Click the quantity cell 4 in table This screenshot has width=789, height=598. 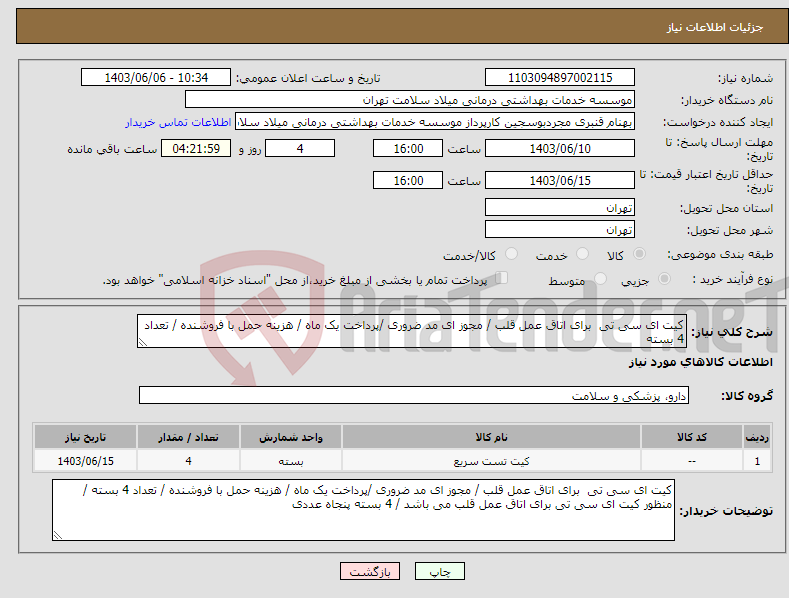(188, 461)
